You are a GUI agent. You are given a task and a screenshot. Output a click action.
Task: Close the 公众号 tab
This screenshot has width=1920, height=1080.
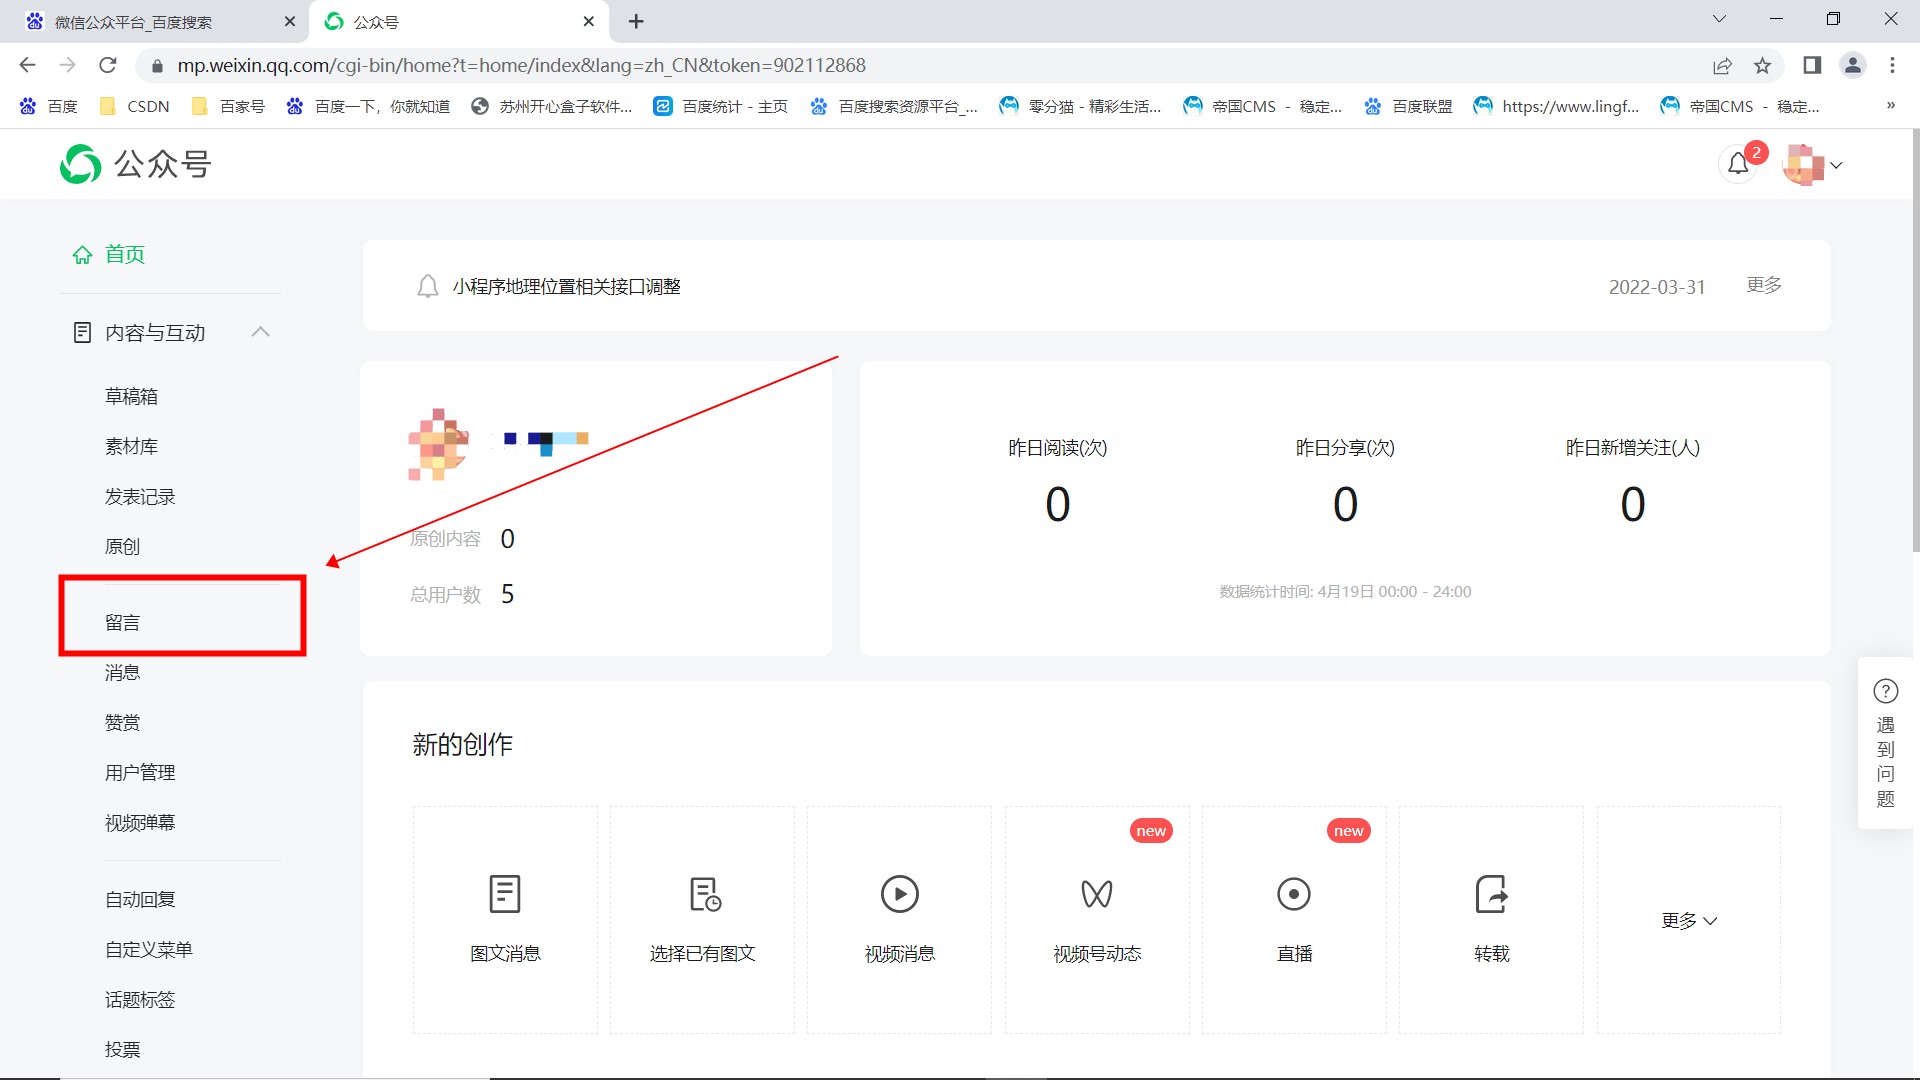coord(588,21)
